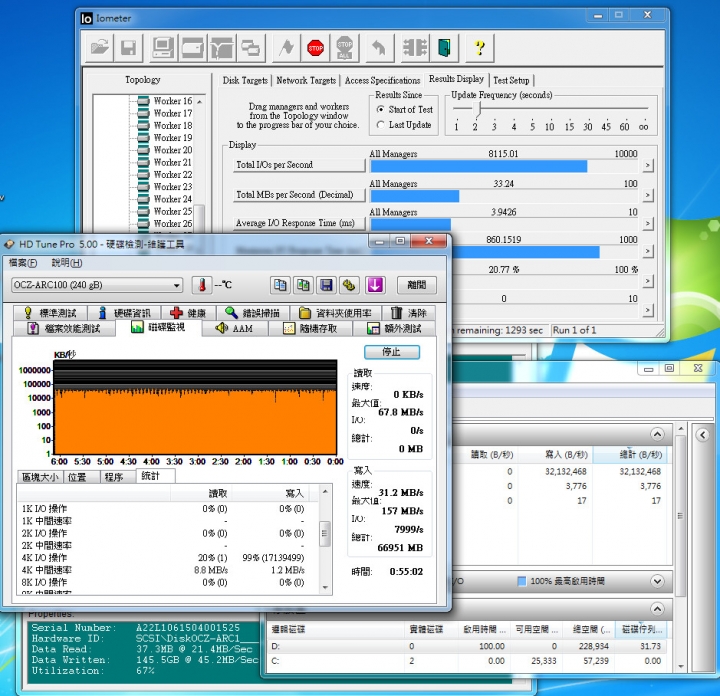Select the Last Update radio button
This screenshot has height=696, width=720.
pyautogui.click(x=381, y=125)
